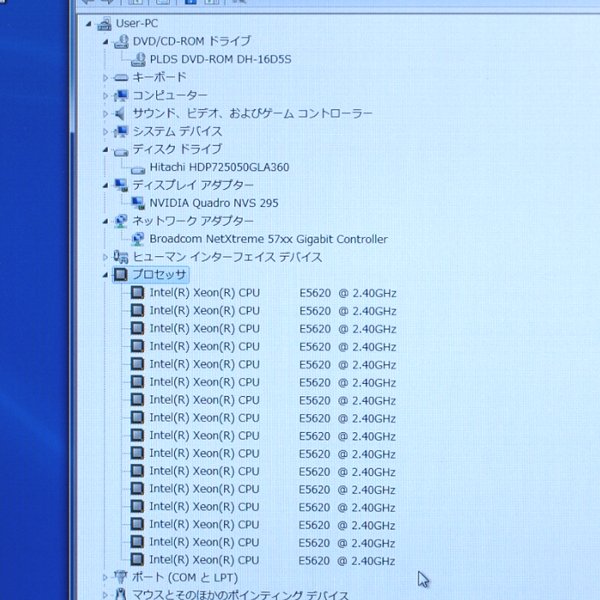Screen dimensions: 600x600
Task: Select the ディスク ドライブ label
Action: 177,149
